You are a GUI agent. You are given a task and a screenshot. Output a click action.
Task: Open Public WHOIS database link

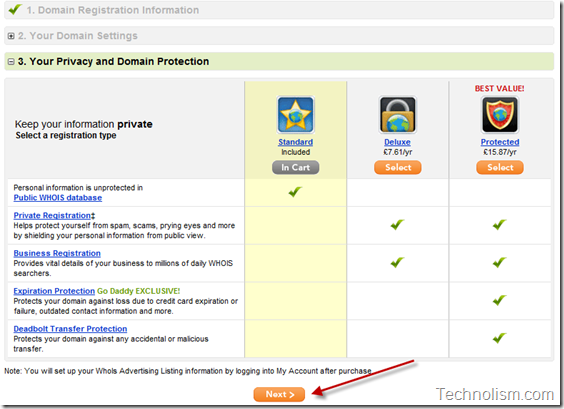tap(58, 198)
